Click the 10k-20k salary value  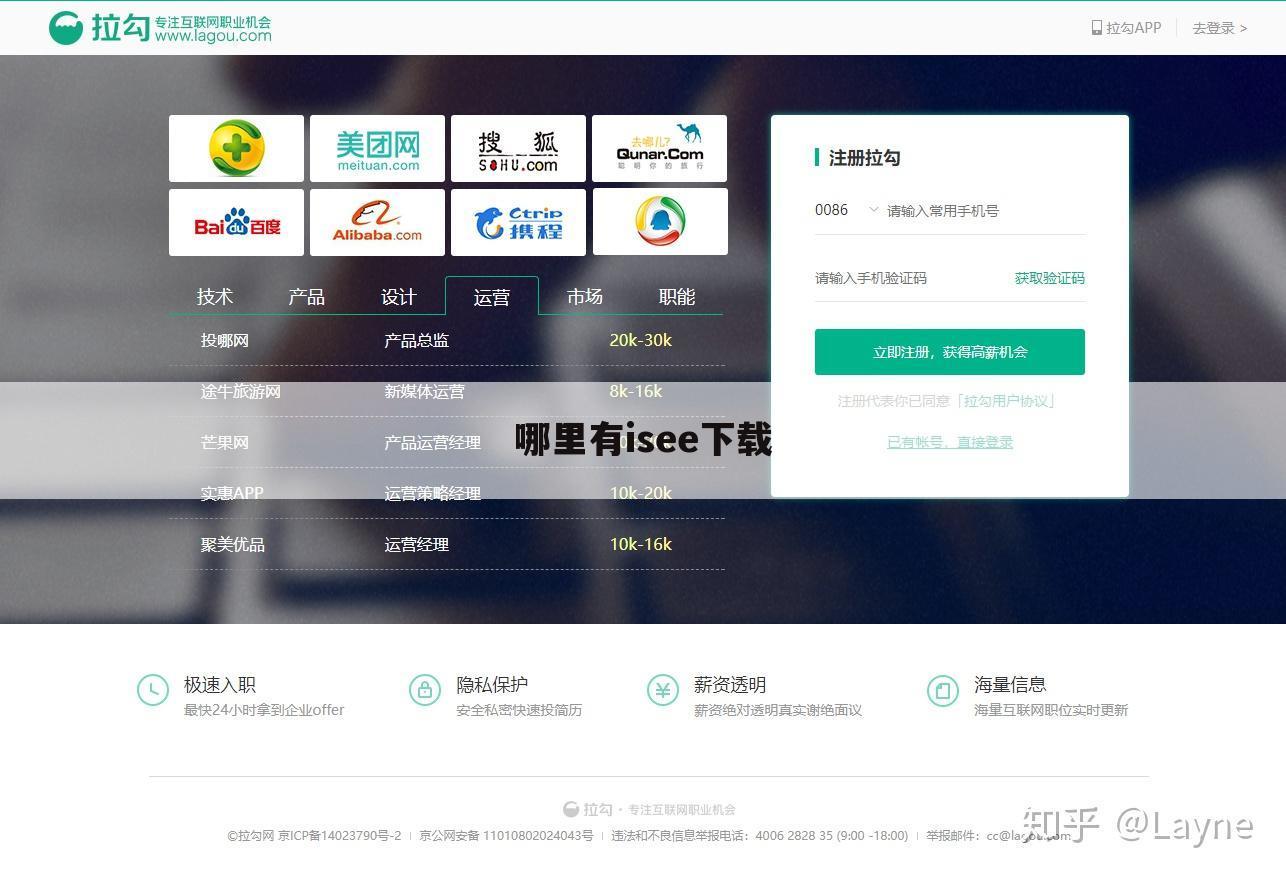click(x=641, y=493)
